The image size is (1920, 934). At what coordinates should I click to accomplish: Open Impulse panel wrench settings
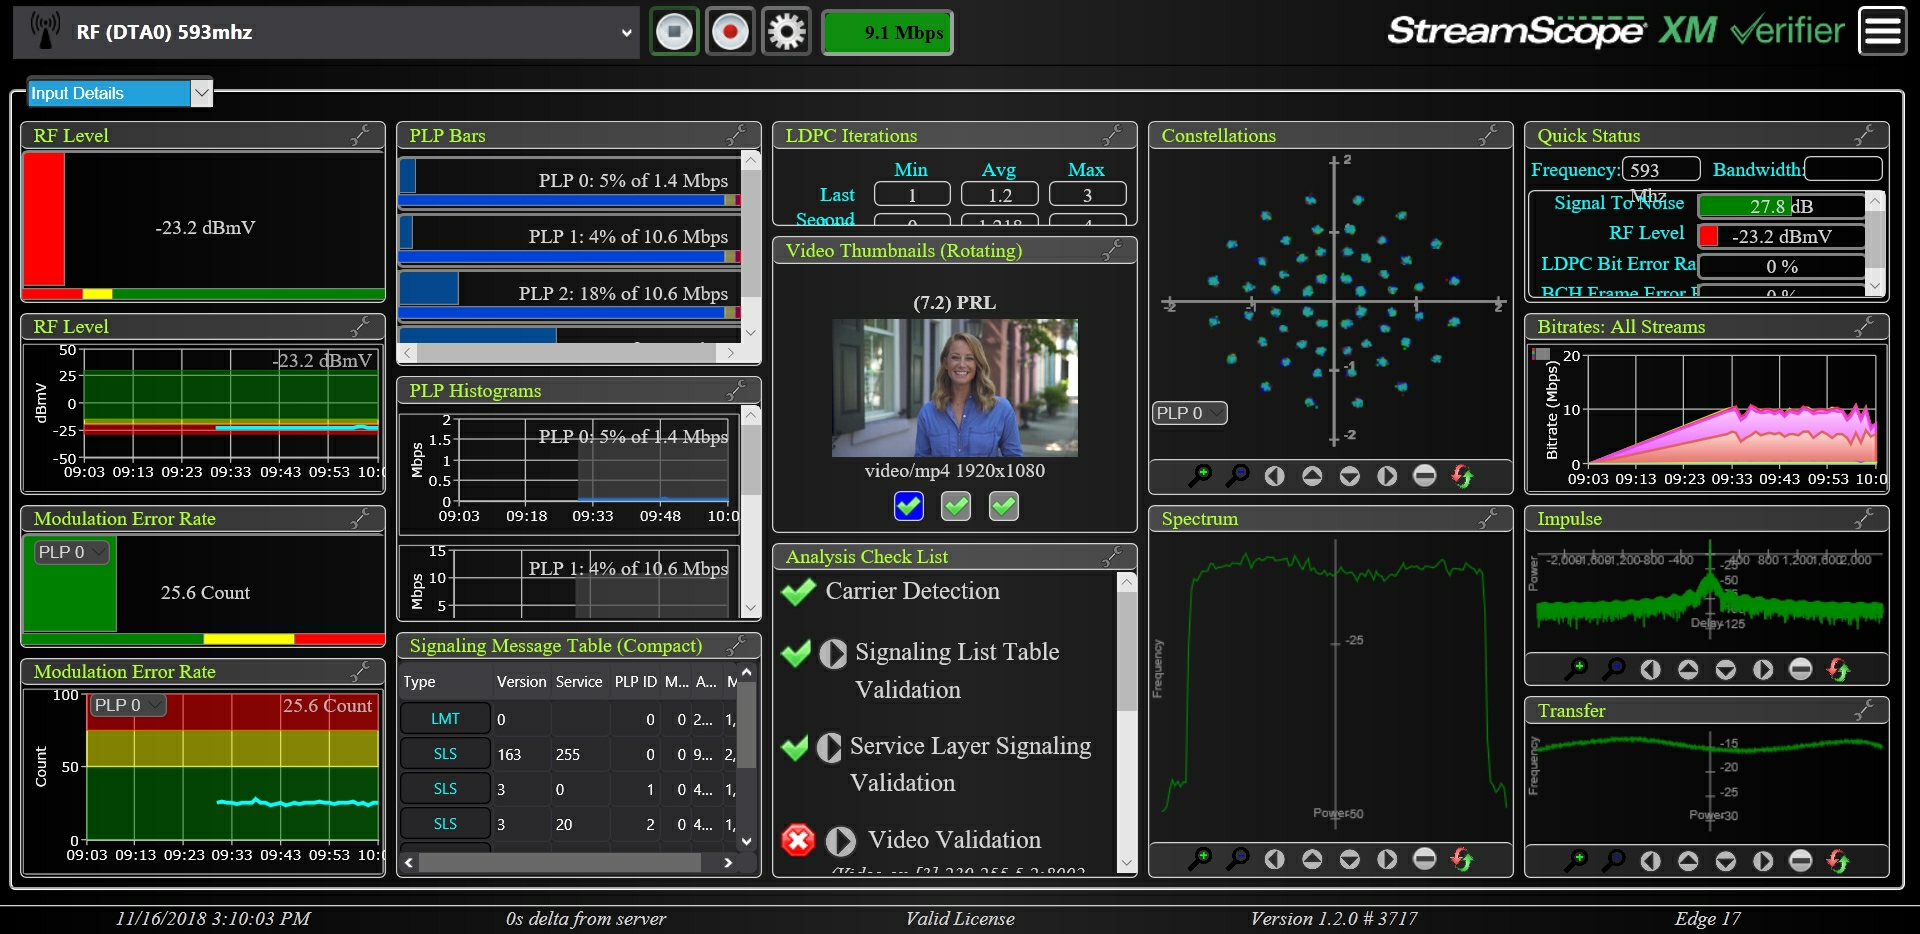coord(1865,518)
